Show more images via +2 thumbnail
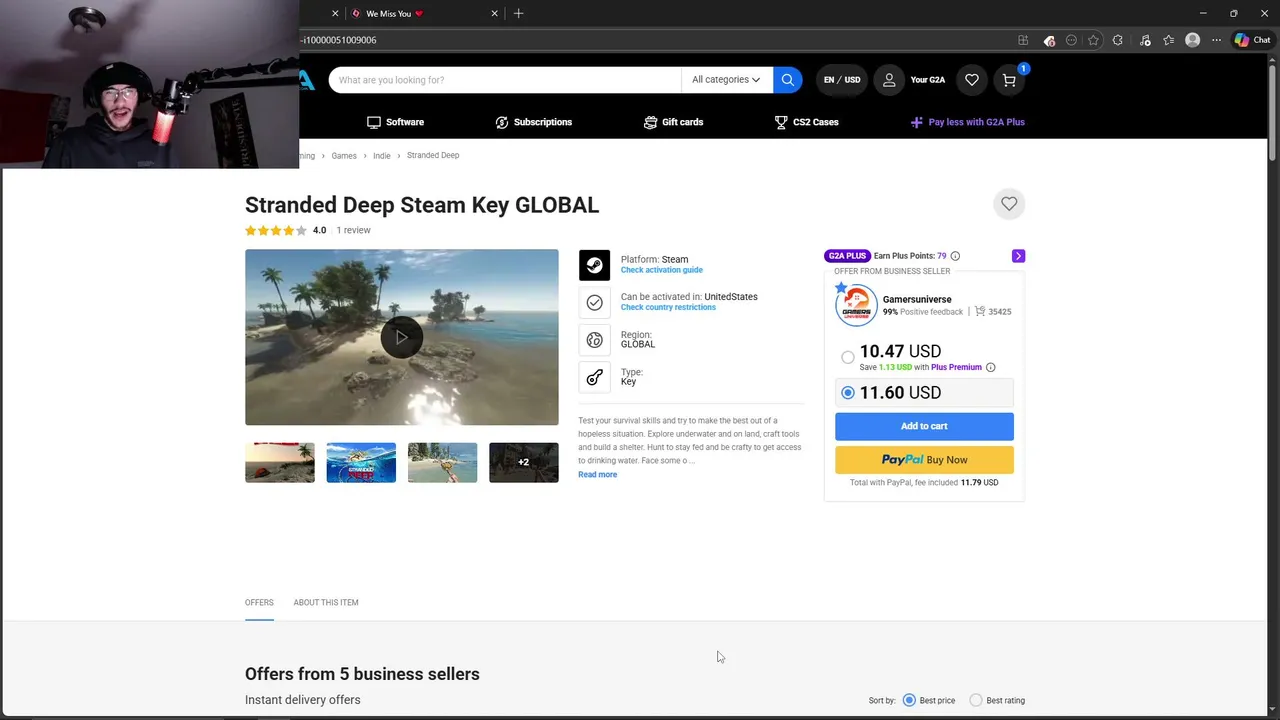Image resolution: width=1280 pixels, height=720 pixels. [x=523, y=462]
